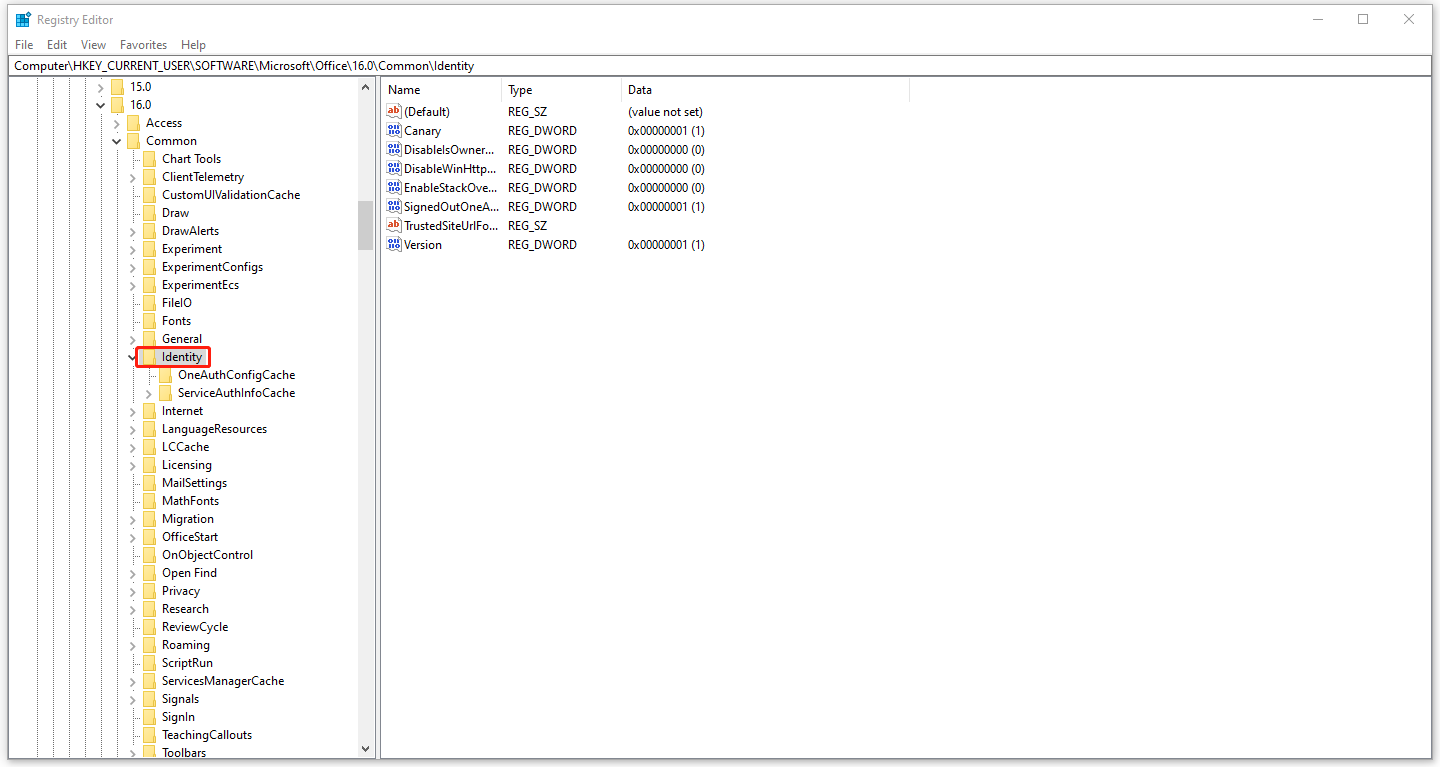The width and height of the screenshot is (1440, 767).
Task: Expand the LanguageResources key
Action: tap(133, 429)
